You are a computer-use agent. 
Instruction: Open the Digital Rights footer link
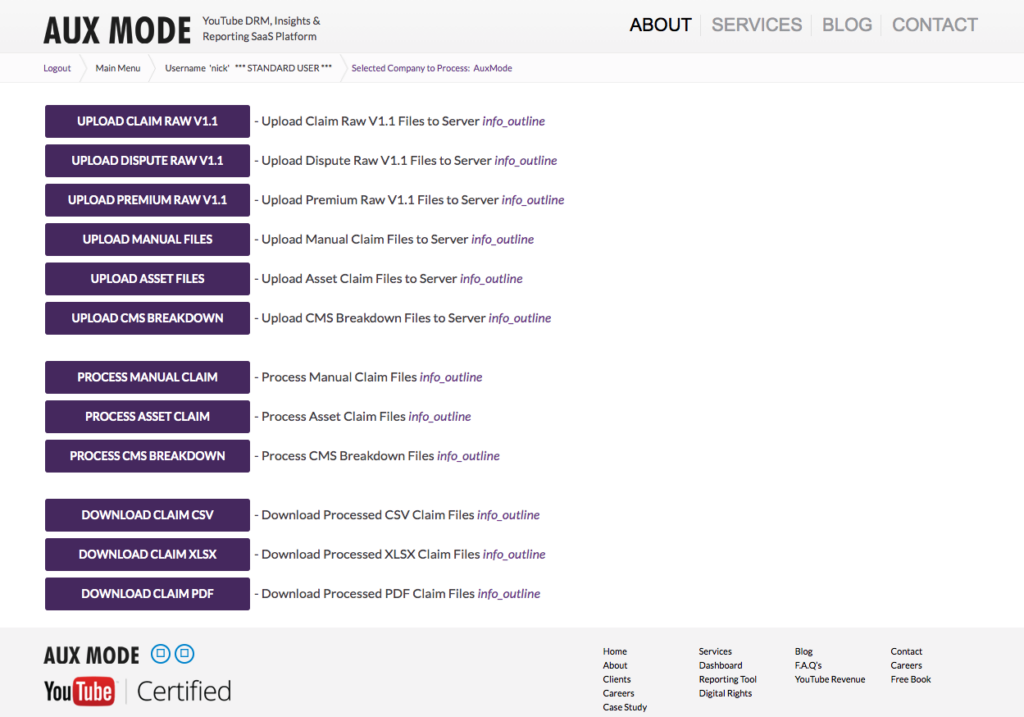[x=725, y=693]
